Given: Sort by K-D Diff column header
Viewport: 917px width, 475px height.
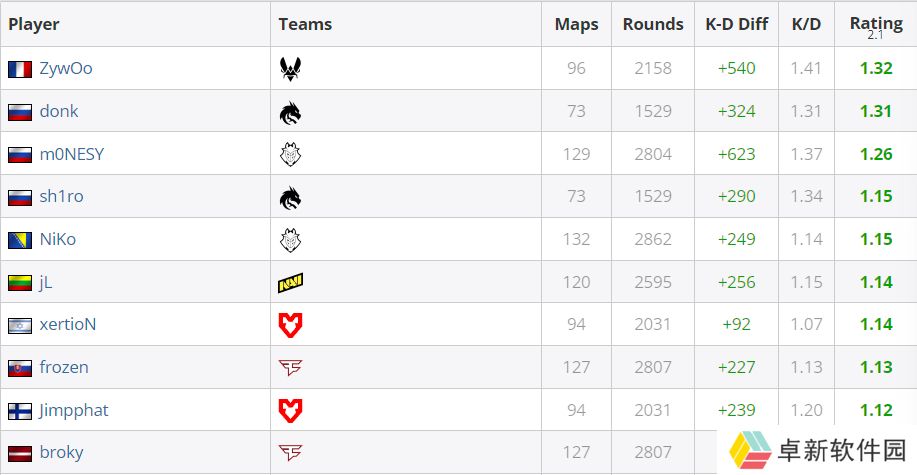Looking at the screenshot, I should pyautogui.click(x=737, y=25).
